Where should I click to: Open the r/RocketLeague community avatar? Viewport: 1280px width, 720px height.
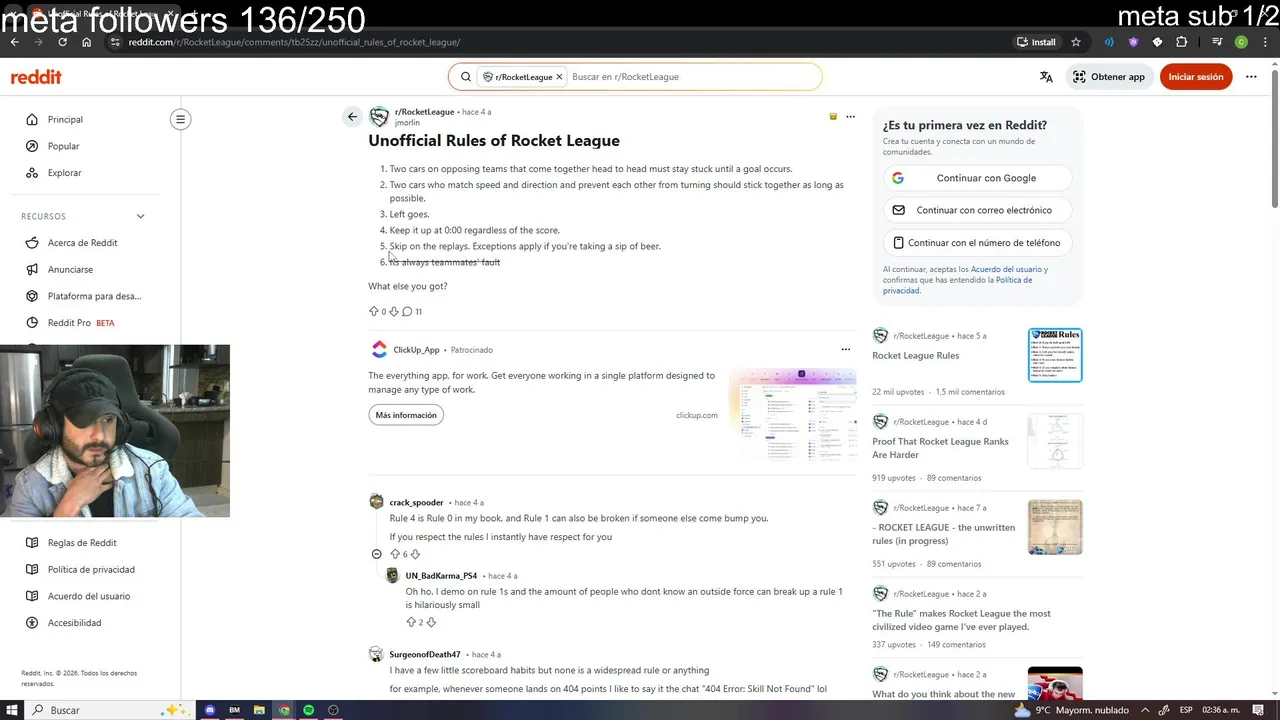[x=379, y=117]
